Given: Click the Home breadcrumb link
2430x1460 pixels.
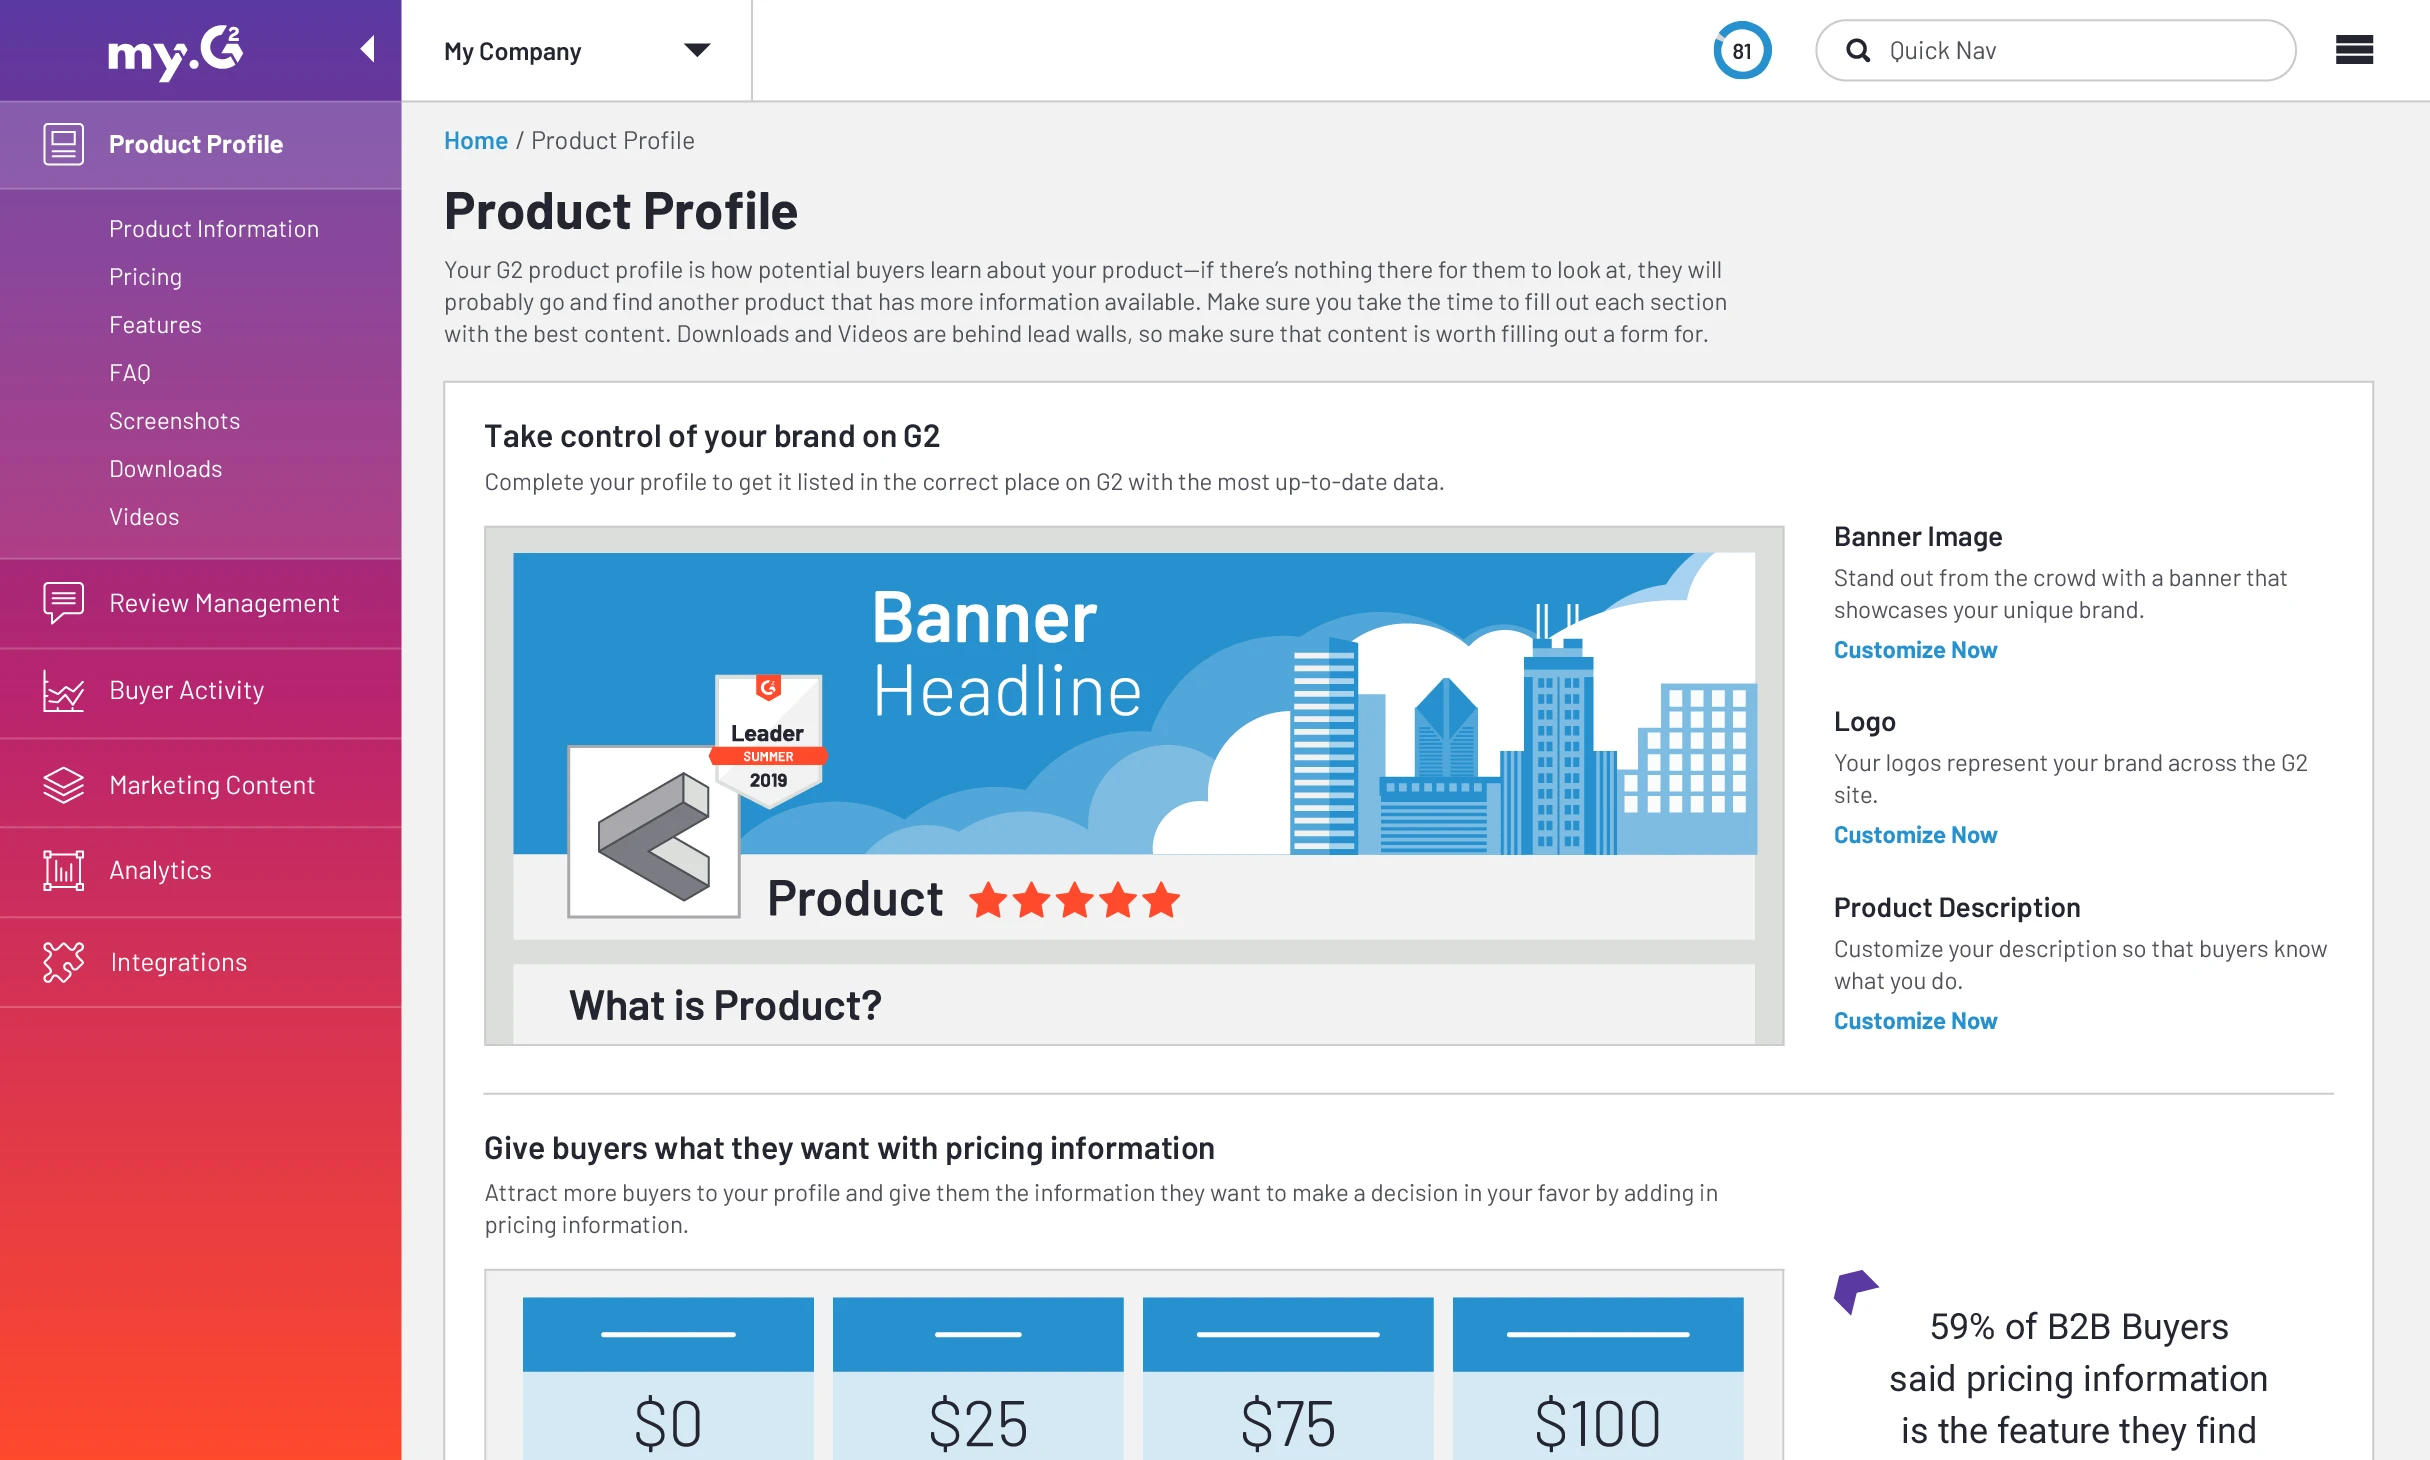Looking at the screenshot, I should pyautogui.click(x=475, y=140).
